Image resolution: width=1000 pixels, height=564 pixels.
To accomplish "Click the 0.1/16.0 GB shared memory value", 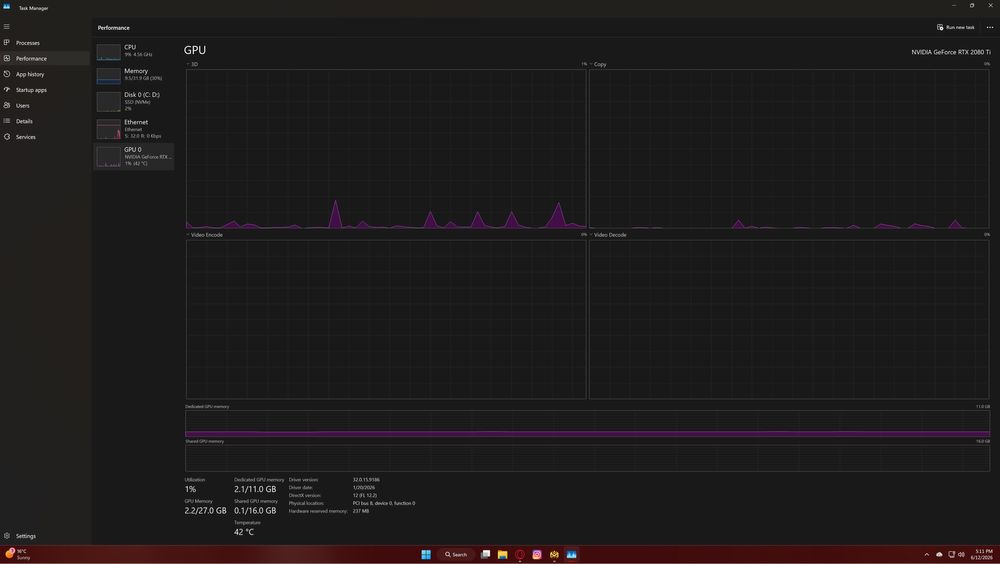I will 255,510.
